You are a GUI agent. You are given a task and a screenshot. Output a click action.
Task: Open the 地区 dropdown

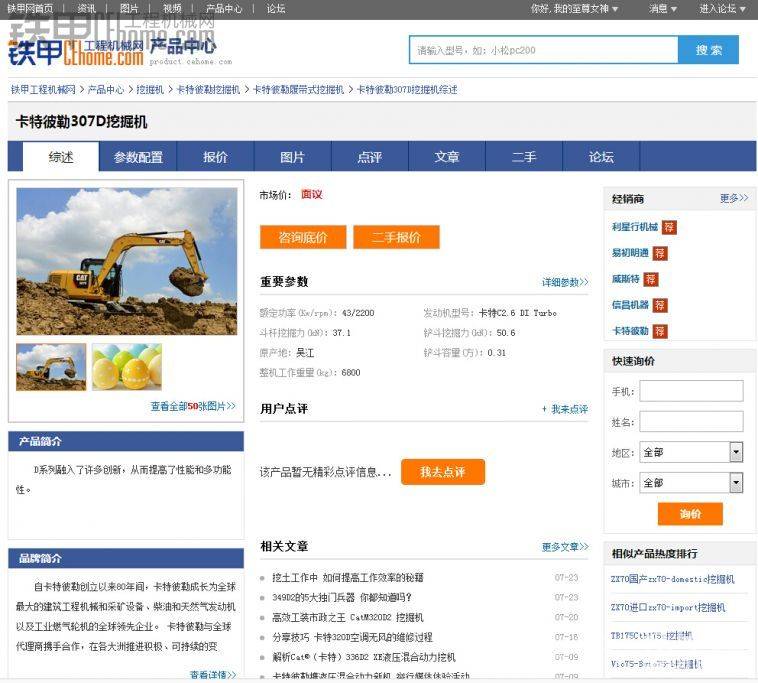tap(691, 452)
